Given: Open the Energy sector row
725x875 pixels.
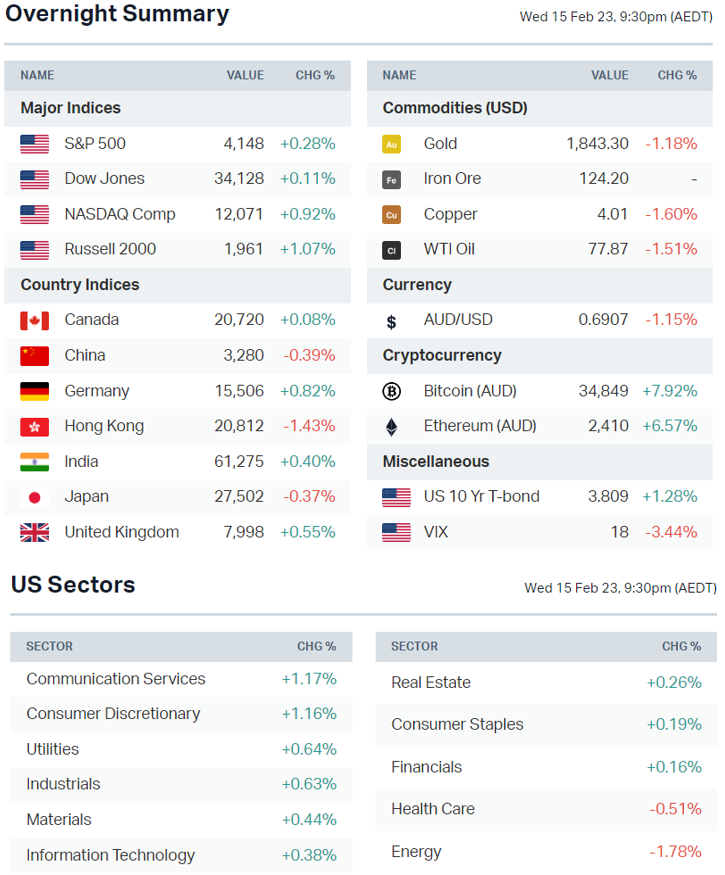Looking at the screenshot, I should tap(416, 852).
